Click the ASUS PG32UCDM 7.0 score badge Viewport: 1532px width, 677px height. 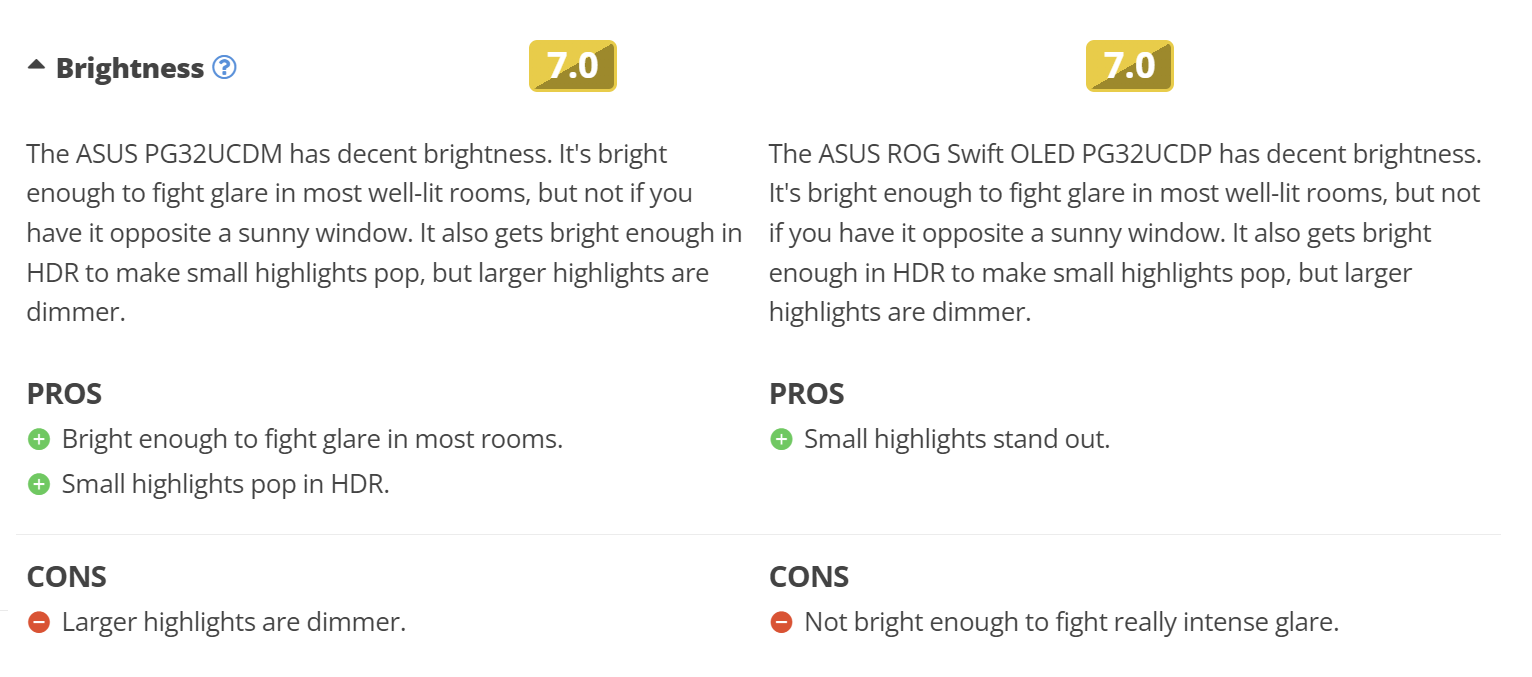572,66
